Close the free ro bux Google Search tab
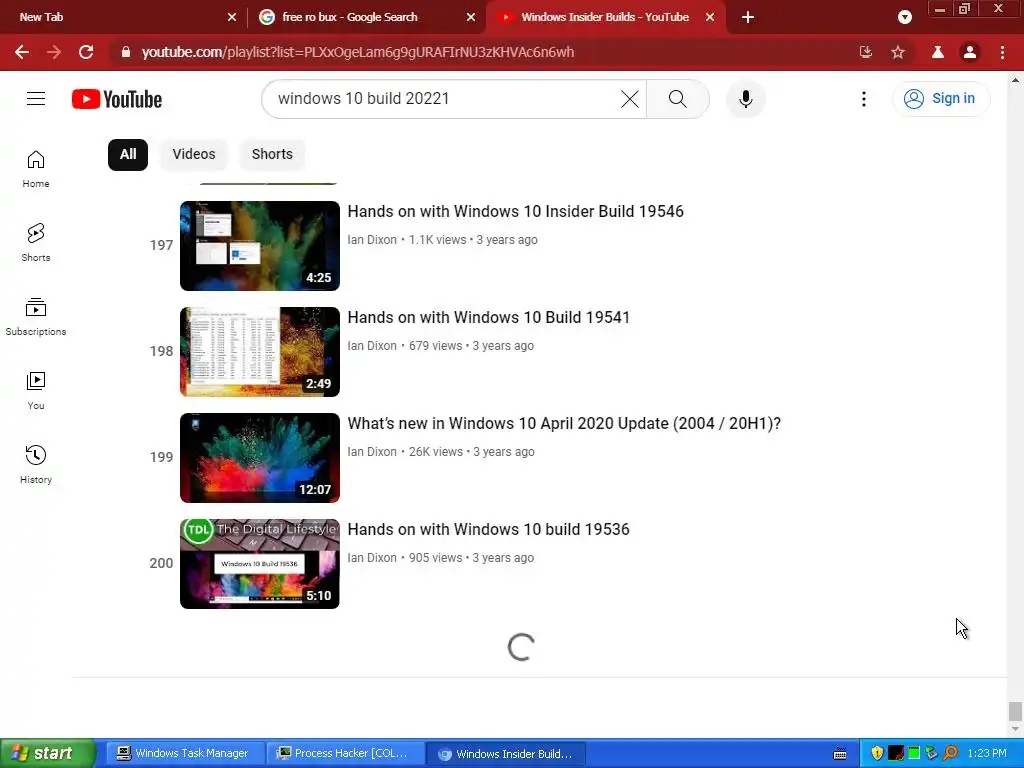The height and width of the screenshot is (768, 1024). point(471,18)
